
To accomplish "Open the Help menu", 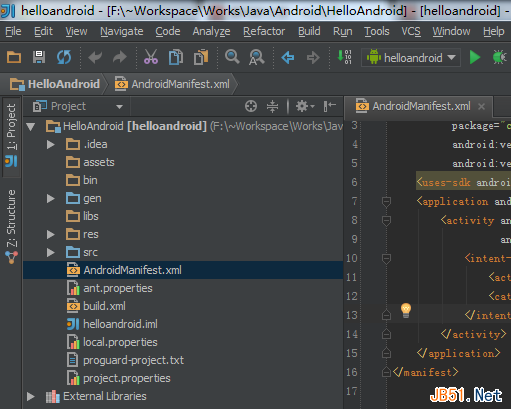I will [x=494, y=31].
